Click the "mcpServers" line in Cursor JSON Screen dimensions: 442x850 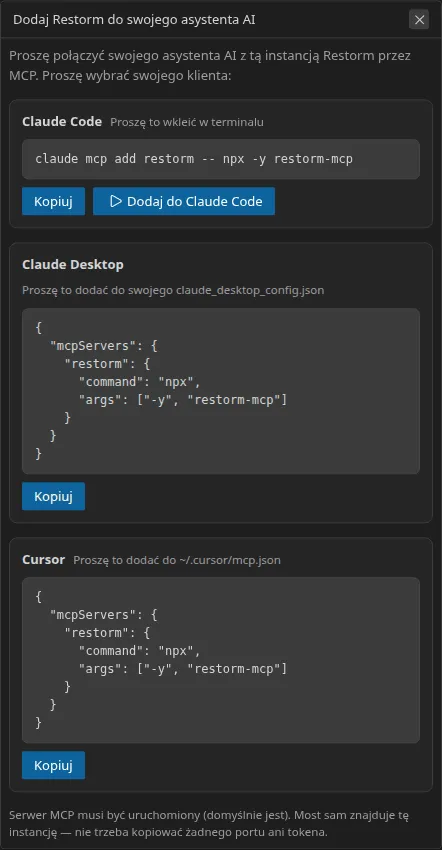pos(104,615)
